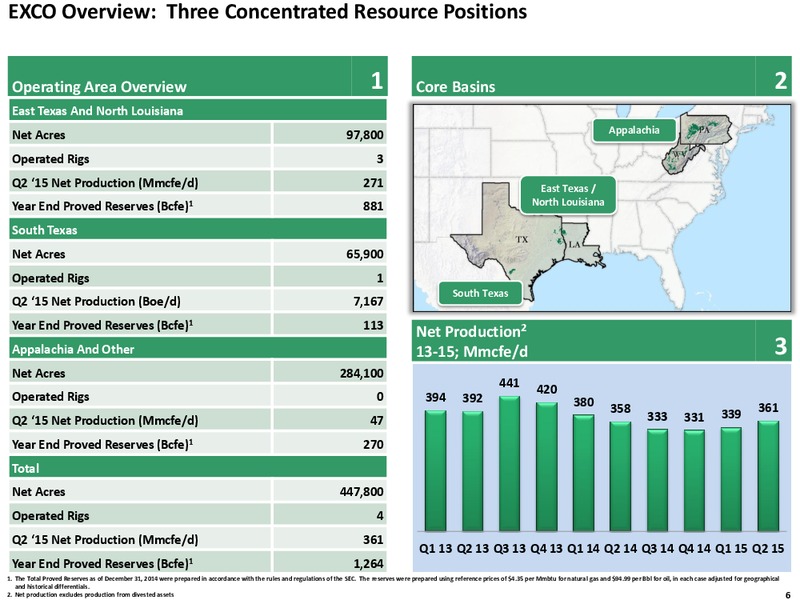This screenshot has height=600, width=800.
Task: Click total operated rigs value 4
Action: coord(380,516)
